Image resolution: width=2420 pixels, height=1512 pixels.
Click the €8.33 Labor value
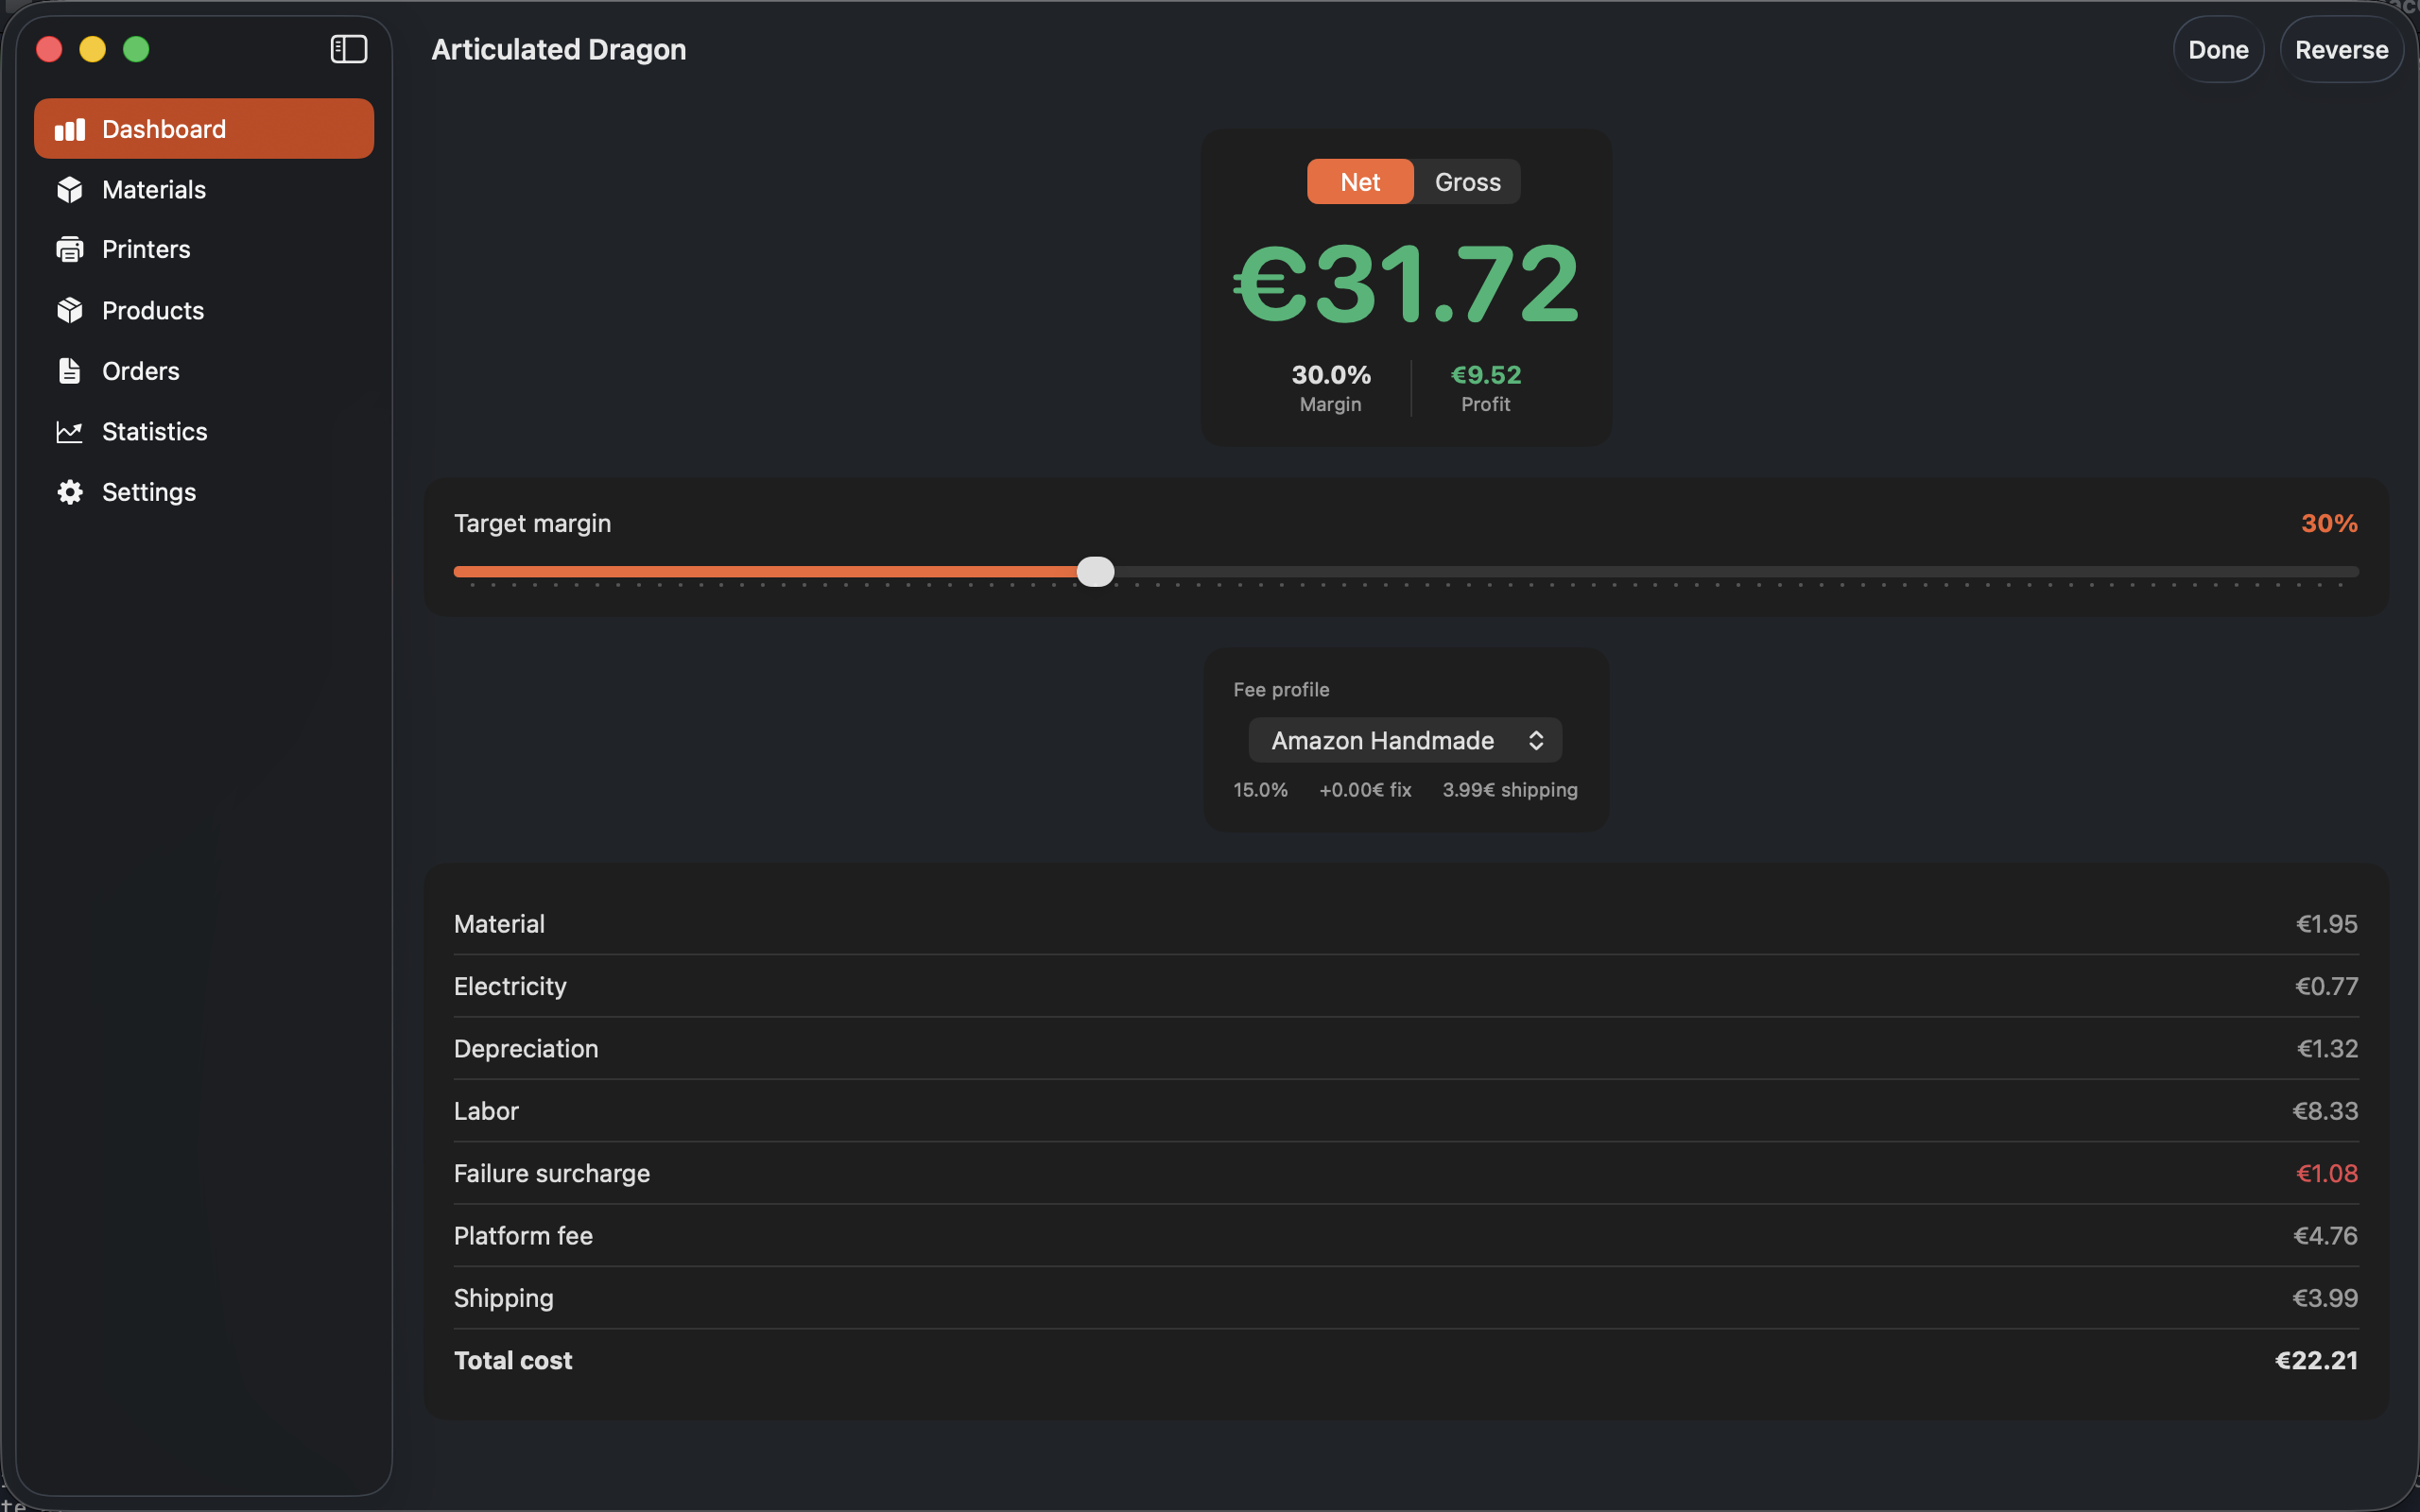(x=2325, y=1111)
